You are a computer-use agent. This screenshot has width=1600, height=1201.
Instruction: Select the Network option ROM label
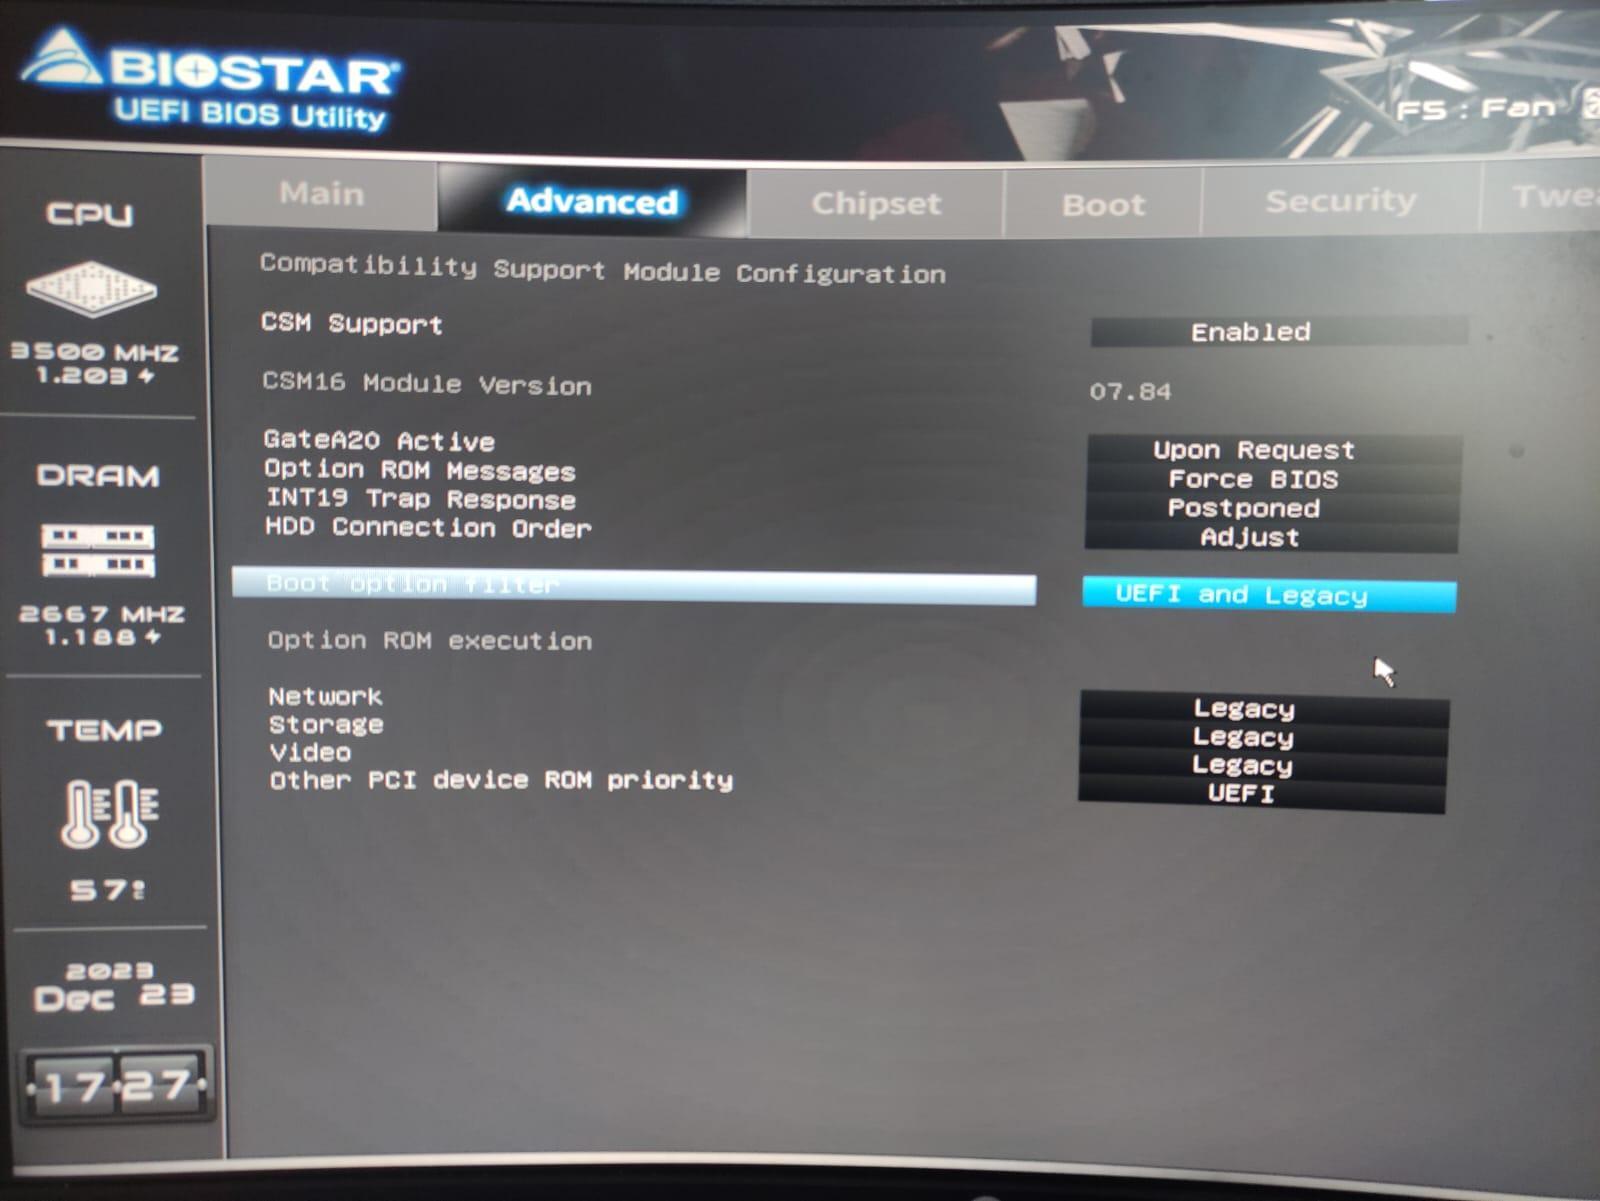pos(325,696)
